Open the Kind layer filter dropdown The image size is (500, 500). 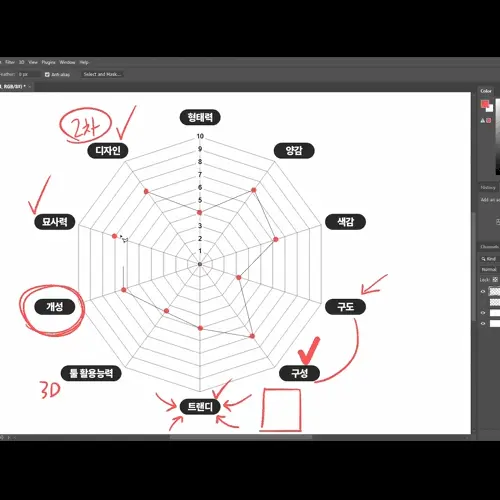pyautogui.click(x=489, y=259)
